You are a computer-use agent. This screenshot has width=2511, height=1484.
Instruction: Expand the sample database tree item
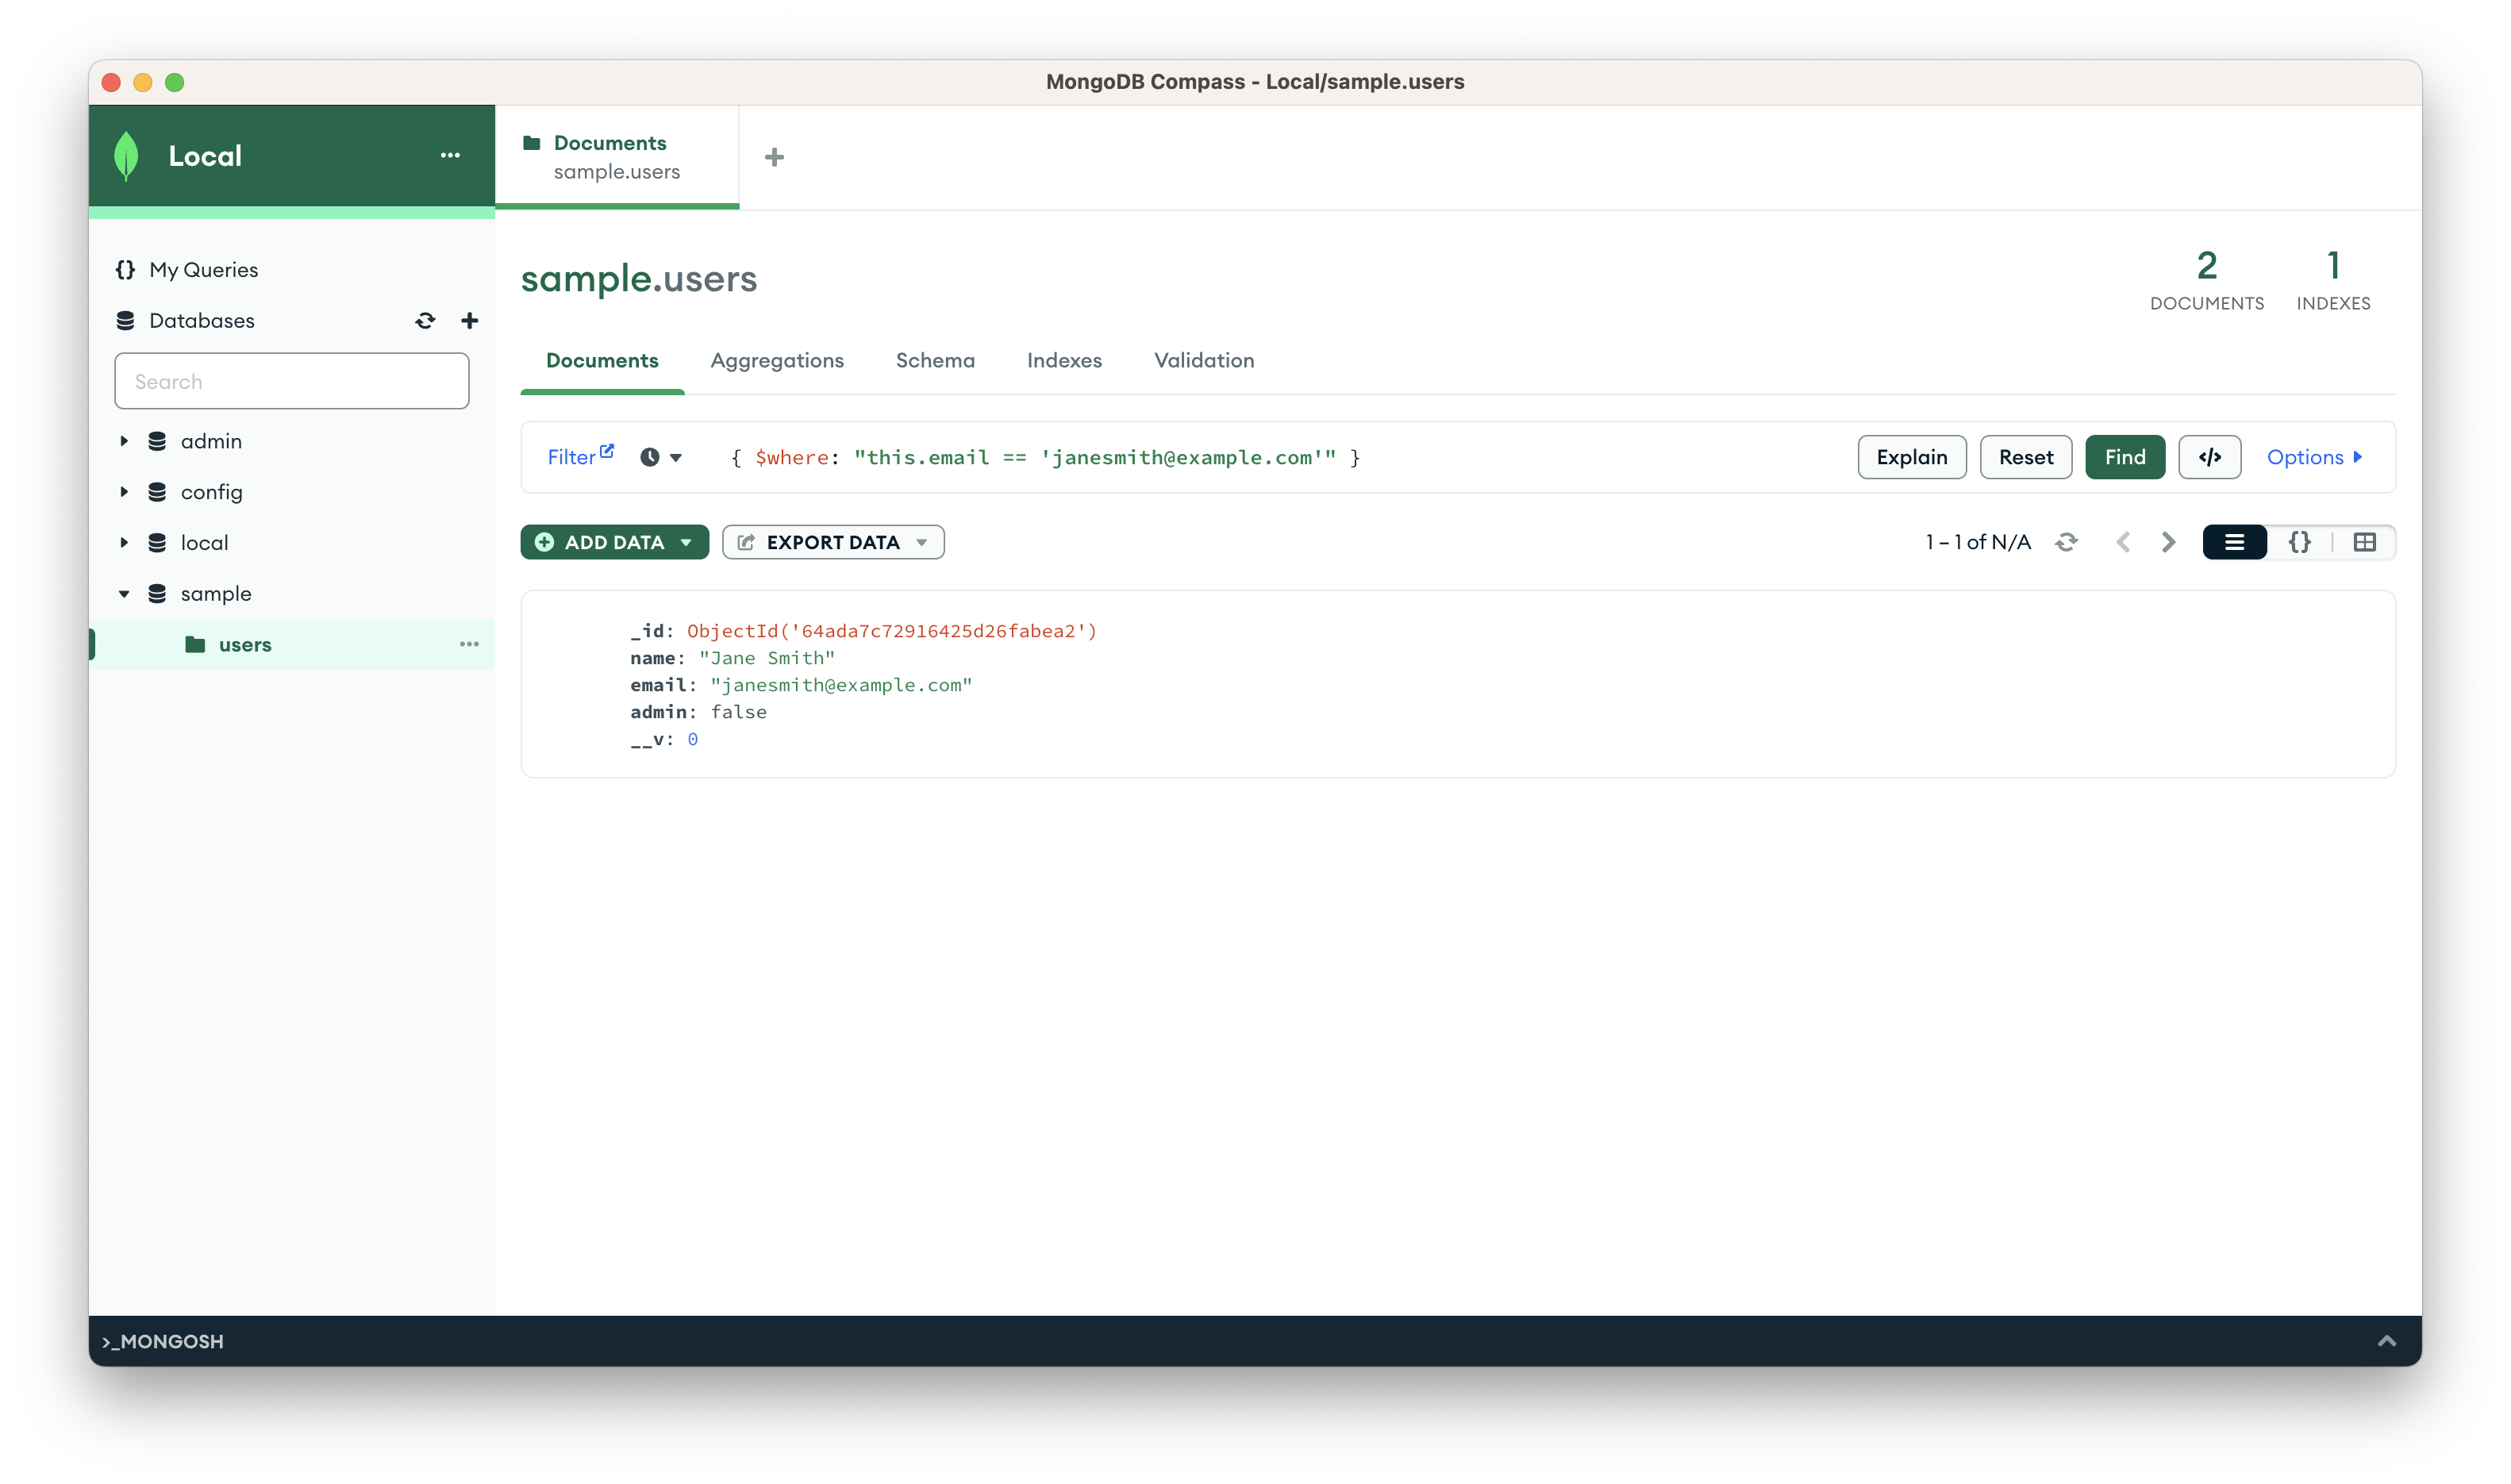[122, 594]
